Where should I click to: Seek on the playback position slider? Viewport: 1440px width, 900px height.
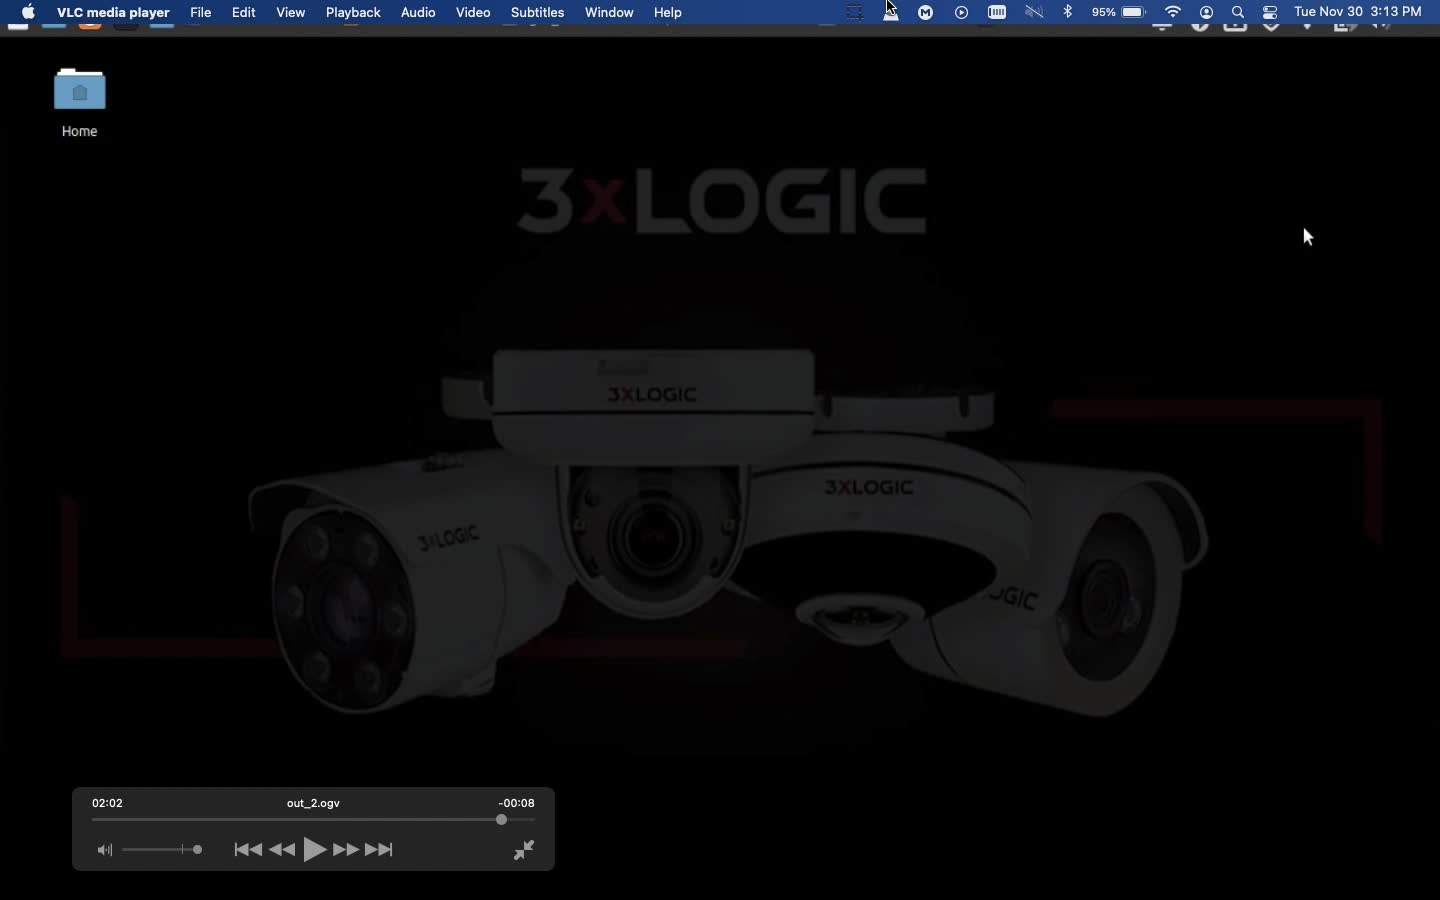(315, 822)
